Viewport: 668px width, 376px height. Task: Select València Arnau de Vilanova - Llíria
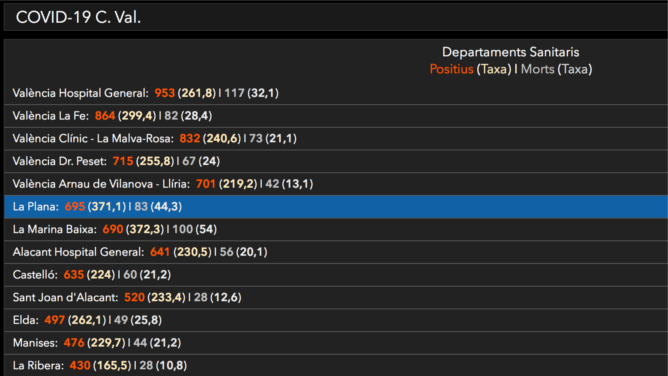(336, 184)
